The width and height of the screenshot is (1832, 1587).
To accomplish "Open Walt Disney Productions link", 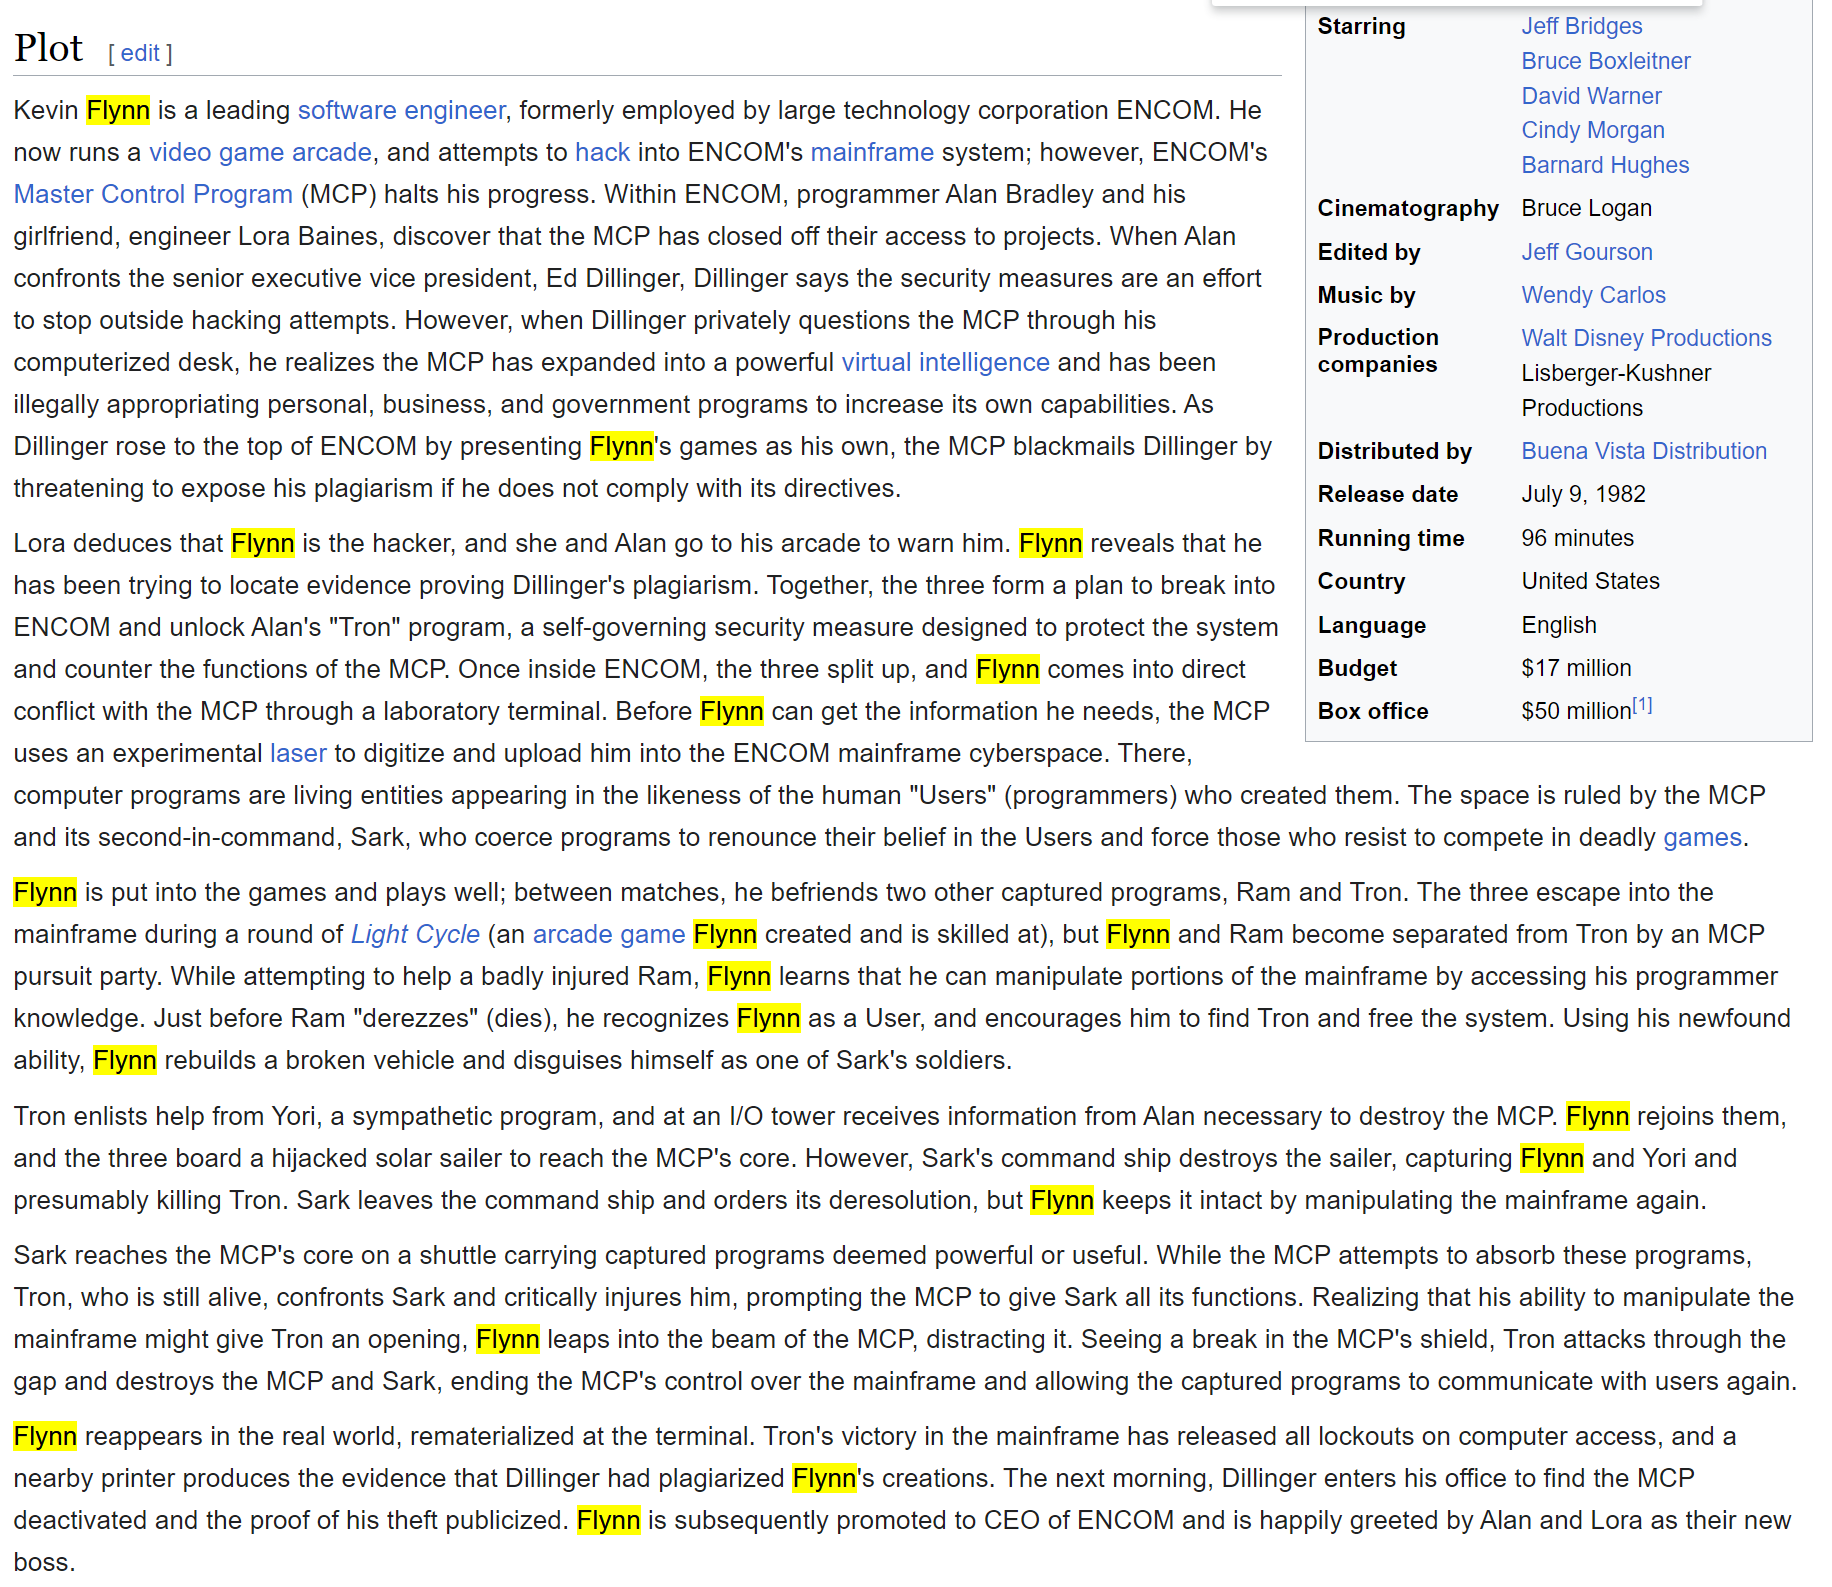I will [1646, 338].
